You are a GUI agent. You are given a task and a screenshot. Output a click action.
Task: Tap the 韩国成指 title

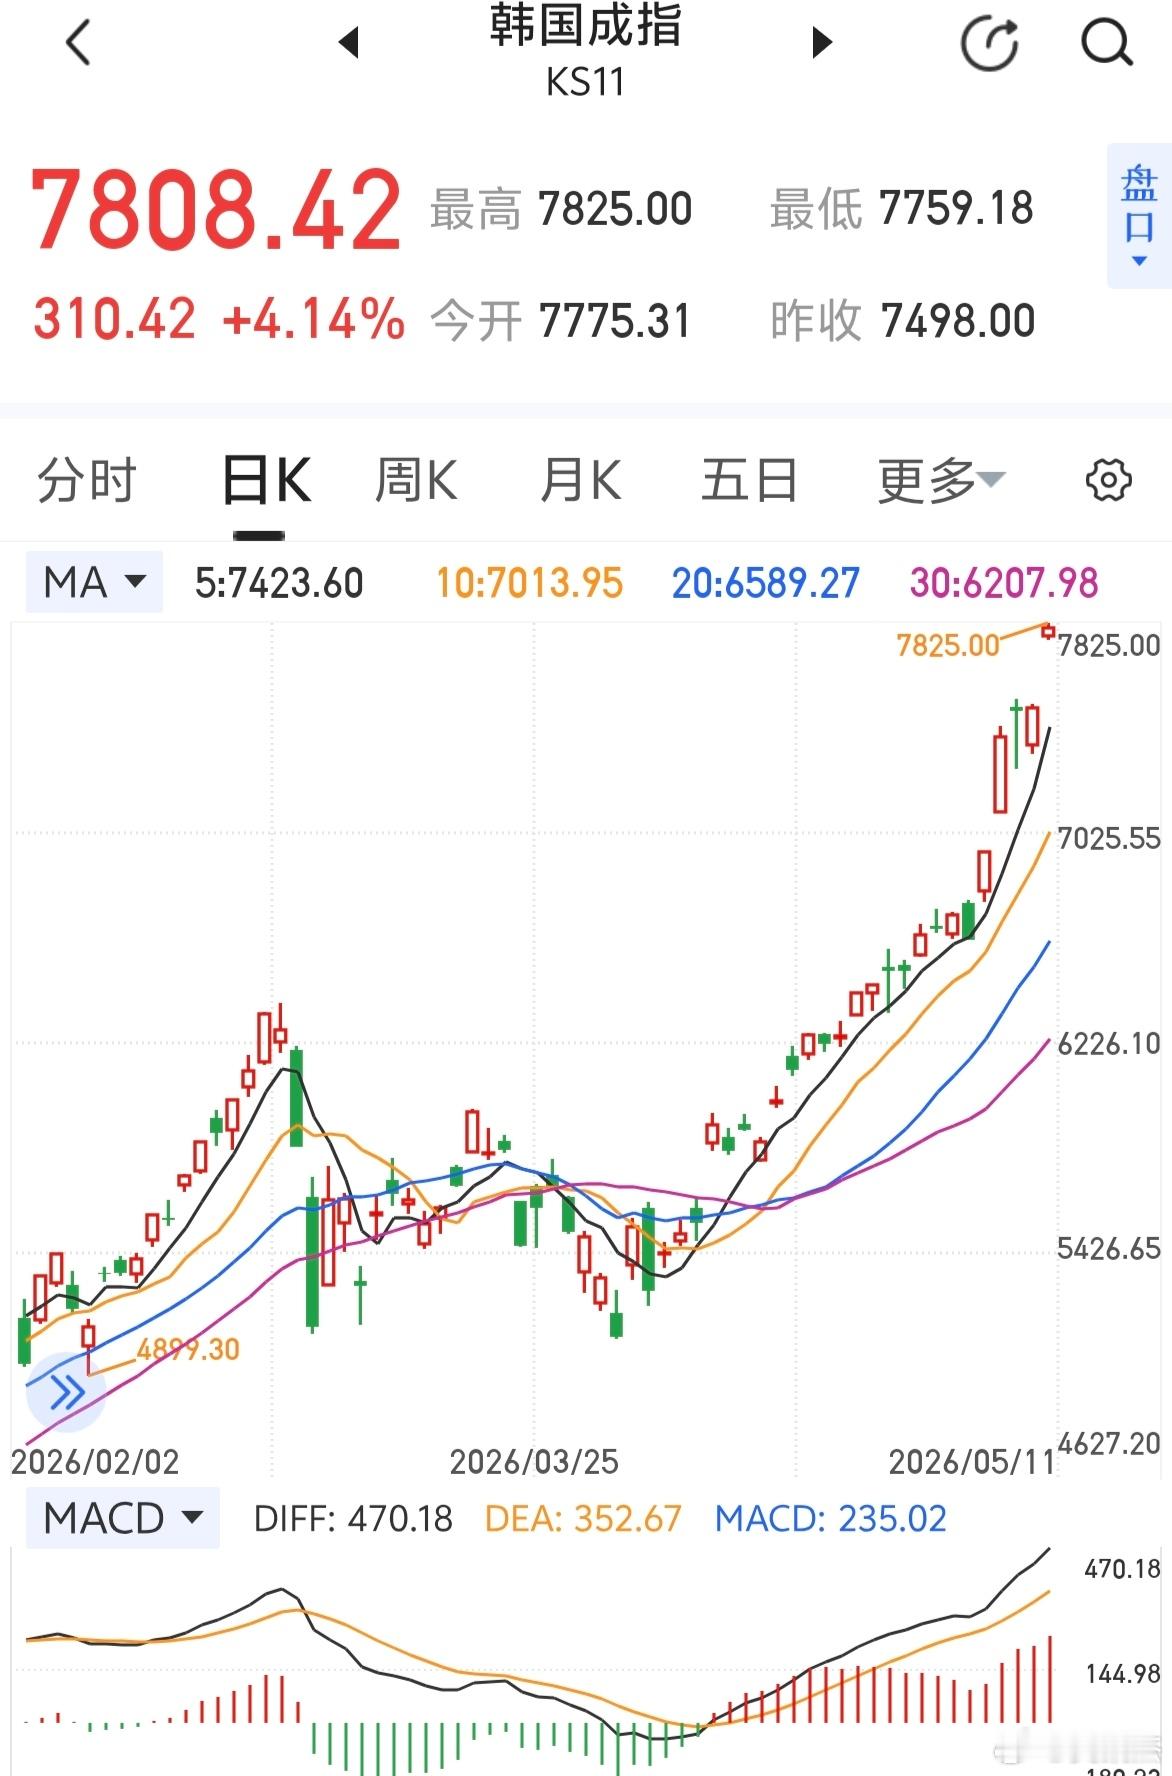pos(586,25)
